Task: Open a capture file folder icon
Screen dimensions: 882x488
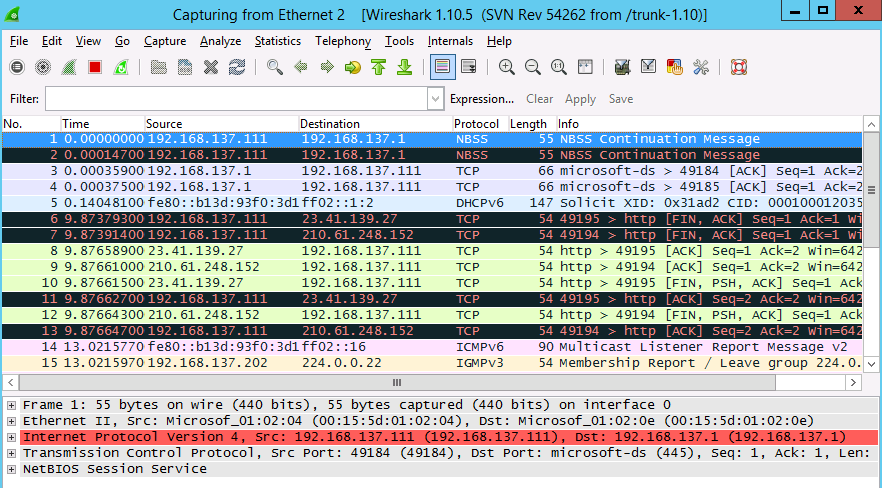Action: [159, 67]
